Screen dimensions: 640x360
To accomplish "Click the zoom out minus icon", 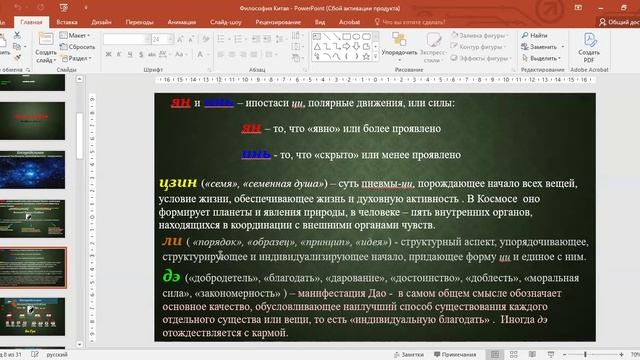I will click(x=564, y=355).
